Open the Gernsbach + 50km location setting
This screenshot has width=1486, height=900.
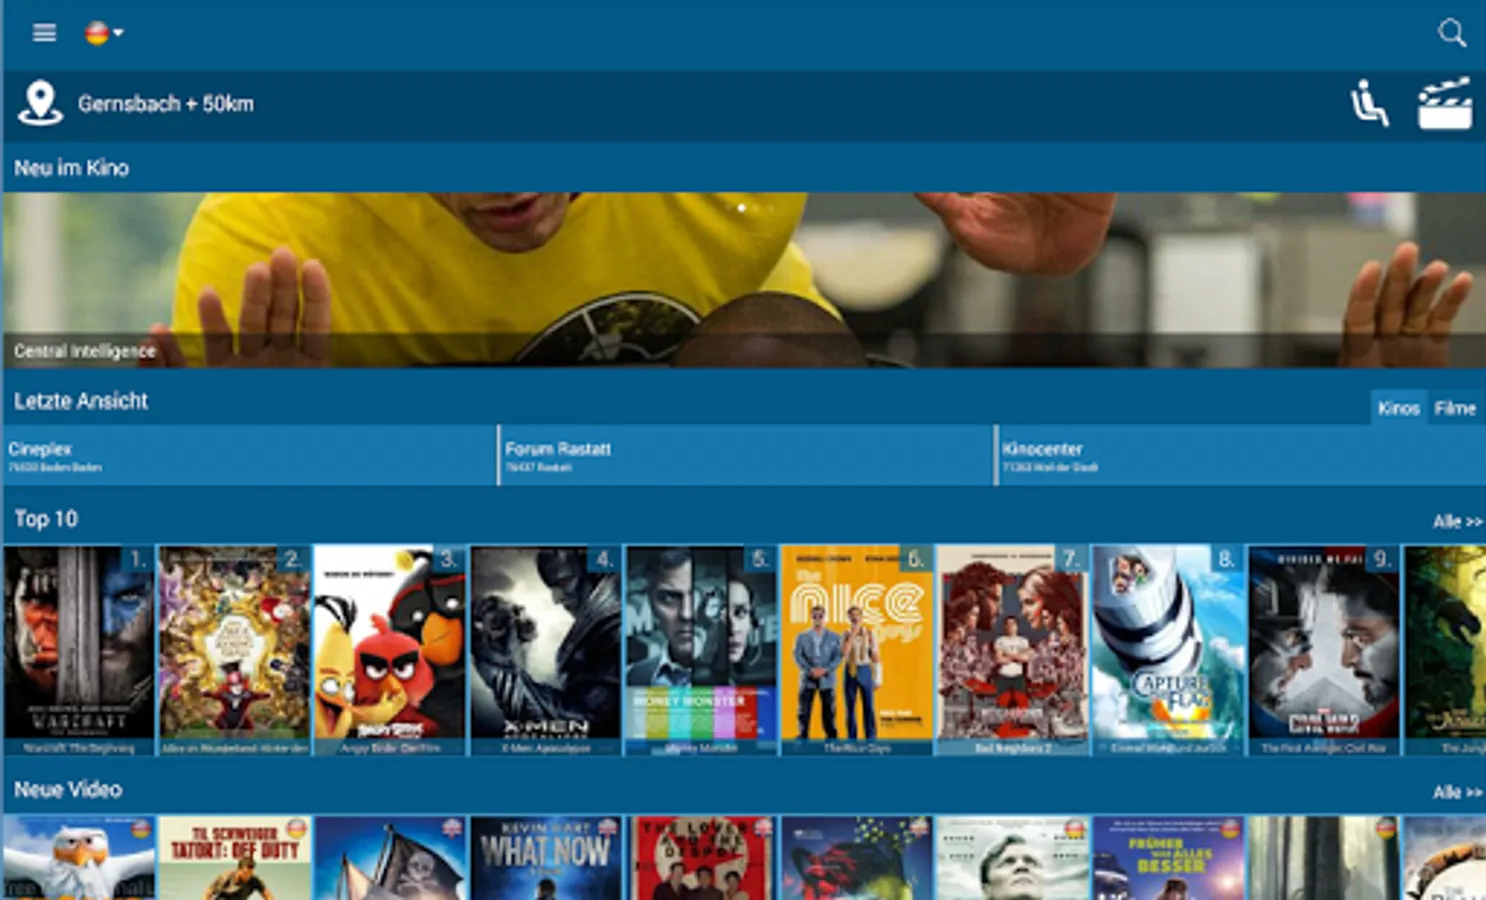point(166,104)
